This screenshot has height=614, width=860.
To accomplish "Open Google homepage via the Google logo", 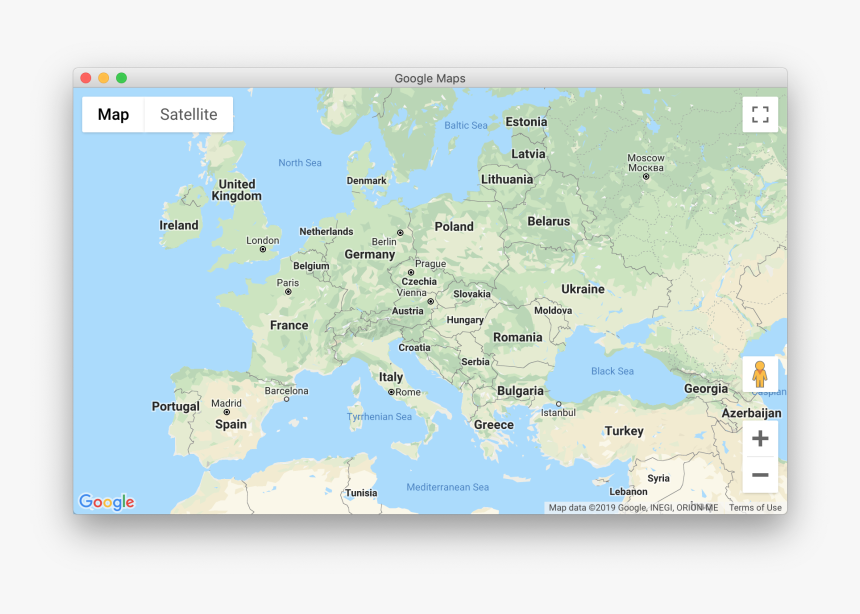I will click(x=107, y=501).
